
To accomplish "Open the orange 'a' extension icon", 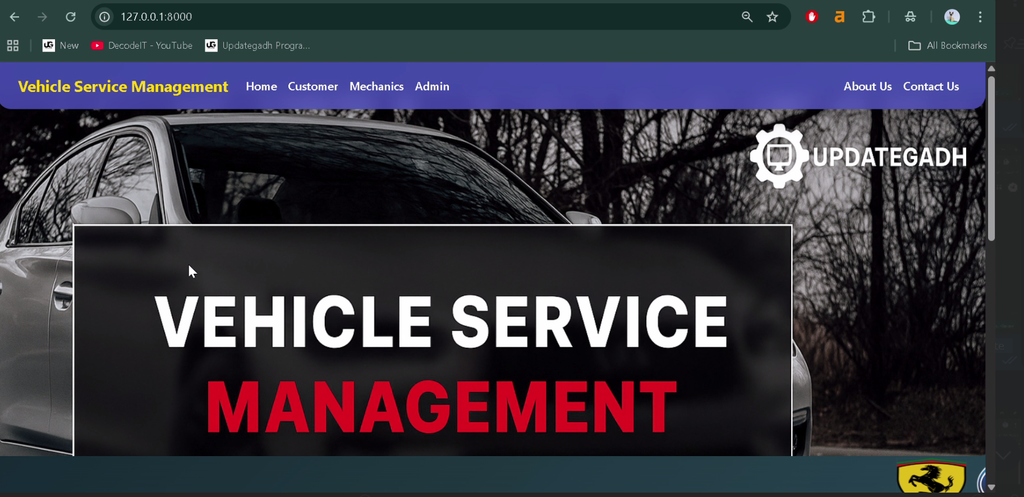I will pos(840,17).
